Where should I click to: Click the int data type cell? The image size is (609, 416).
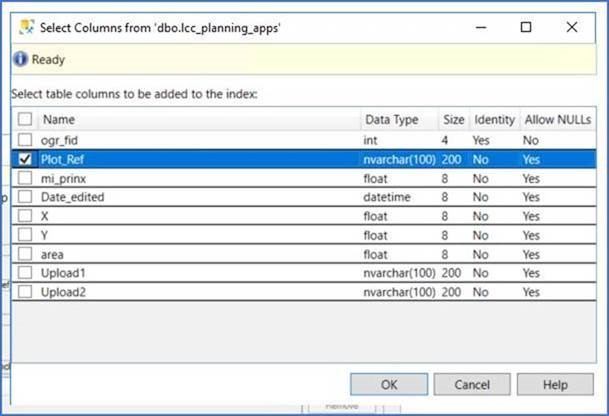click(370, 140)
